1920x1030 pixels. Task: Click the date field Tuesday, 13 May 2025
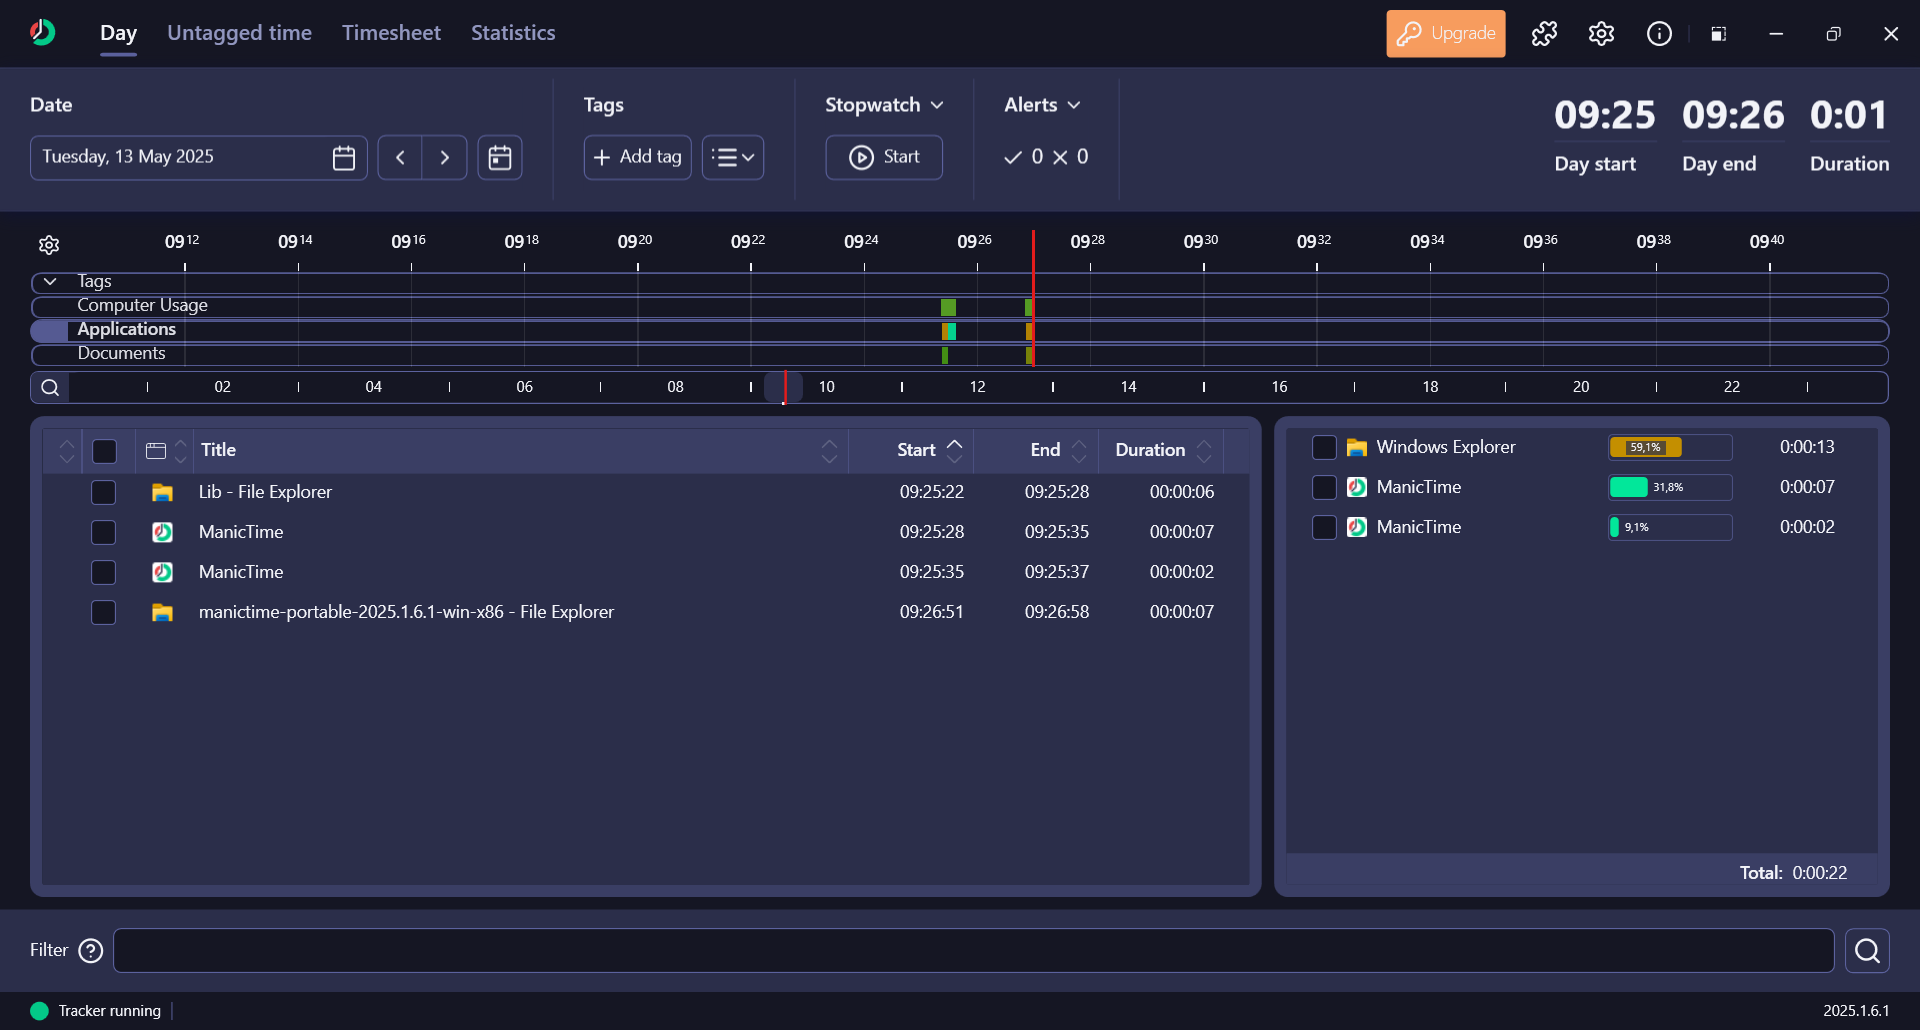198,158
